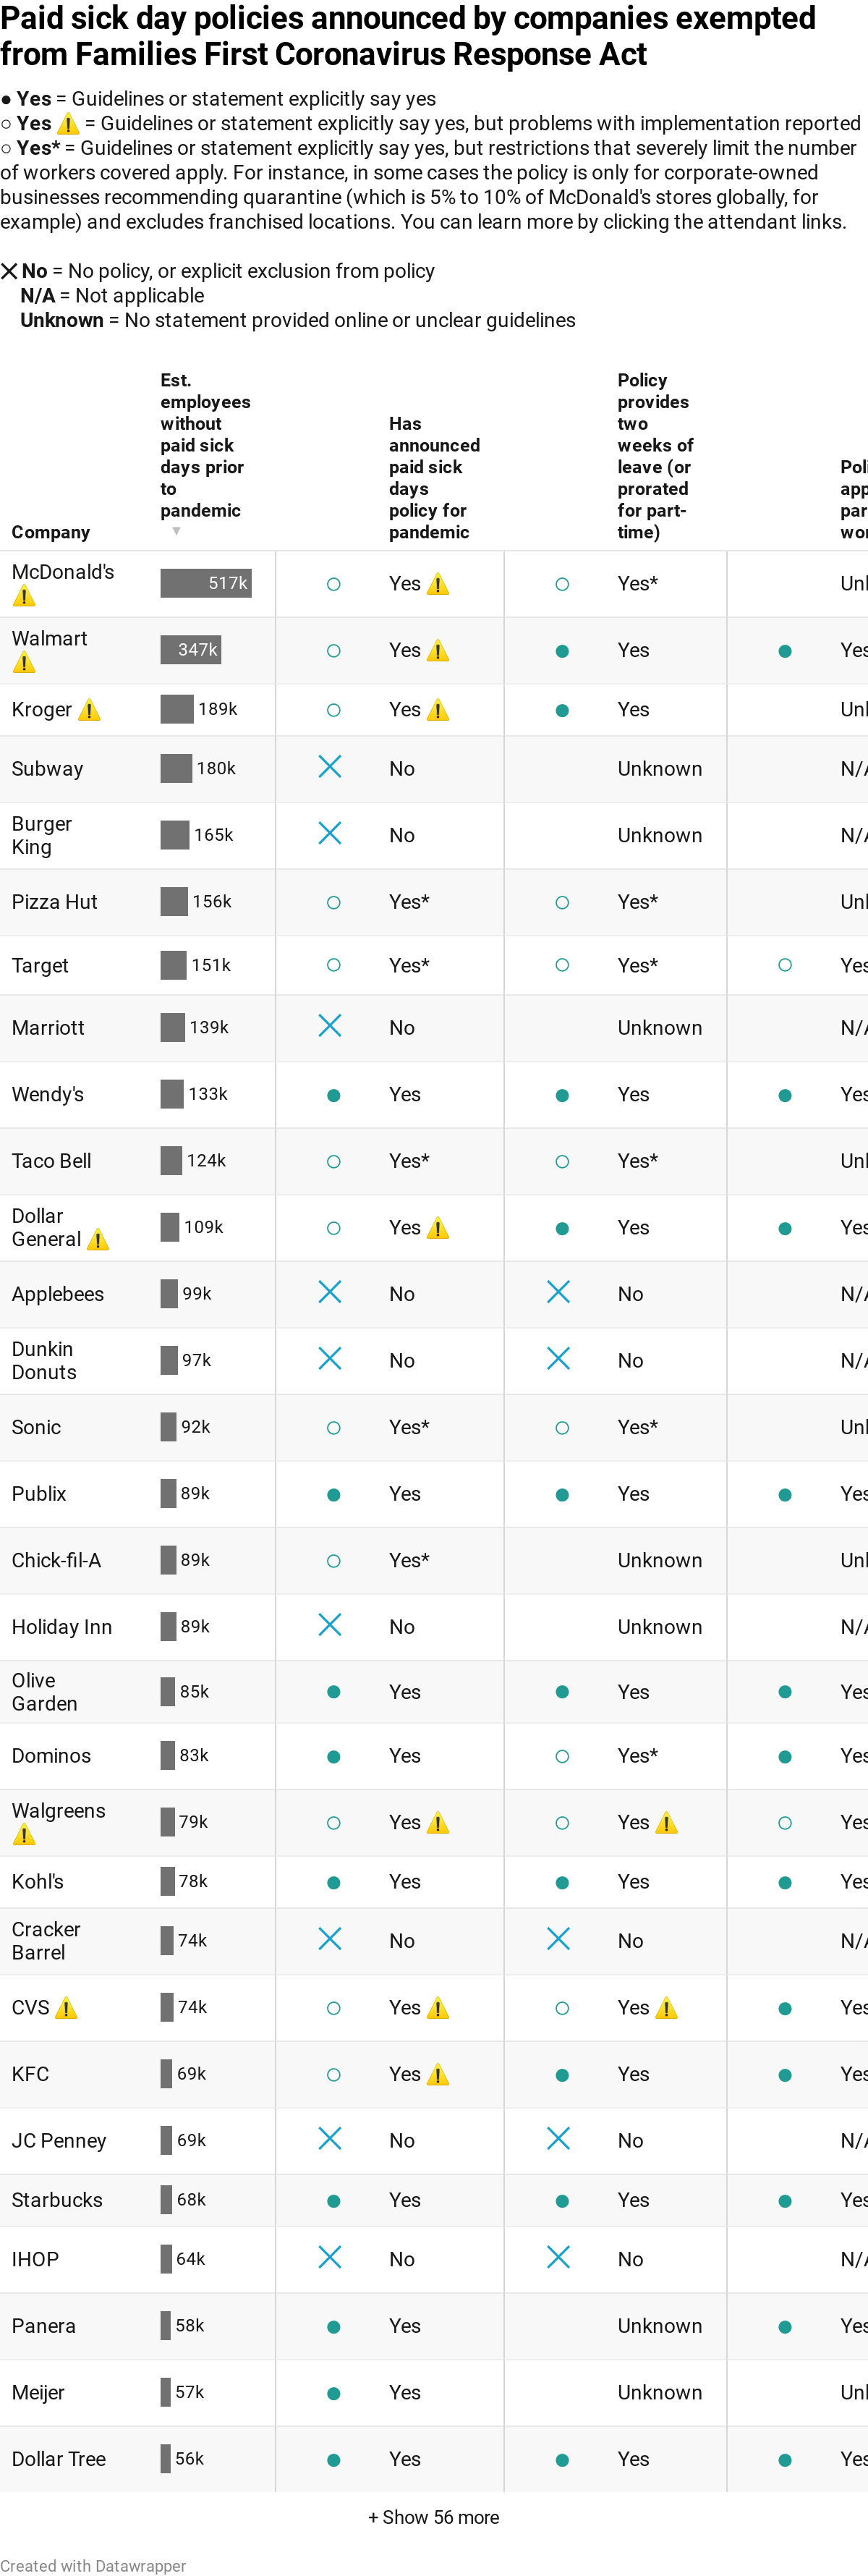This screenshot has width=868, height=2576.
Task: Open the Created with Datawrapper link
Action: [x=93, y=2566]
